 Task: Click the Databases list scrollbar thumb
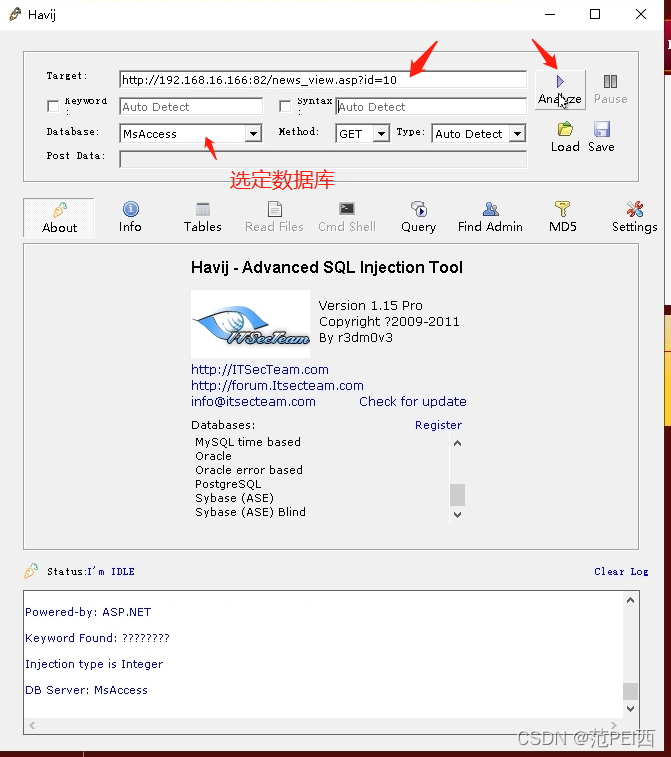click(x=458, y=495)
